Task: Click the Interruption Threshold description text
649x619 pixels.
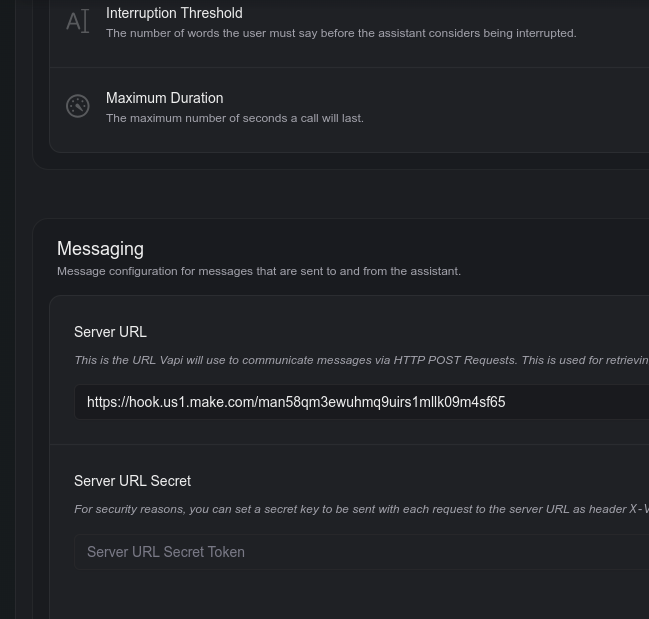Action: click(x=341, y=33)
